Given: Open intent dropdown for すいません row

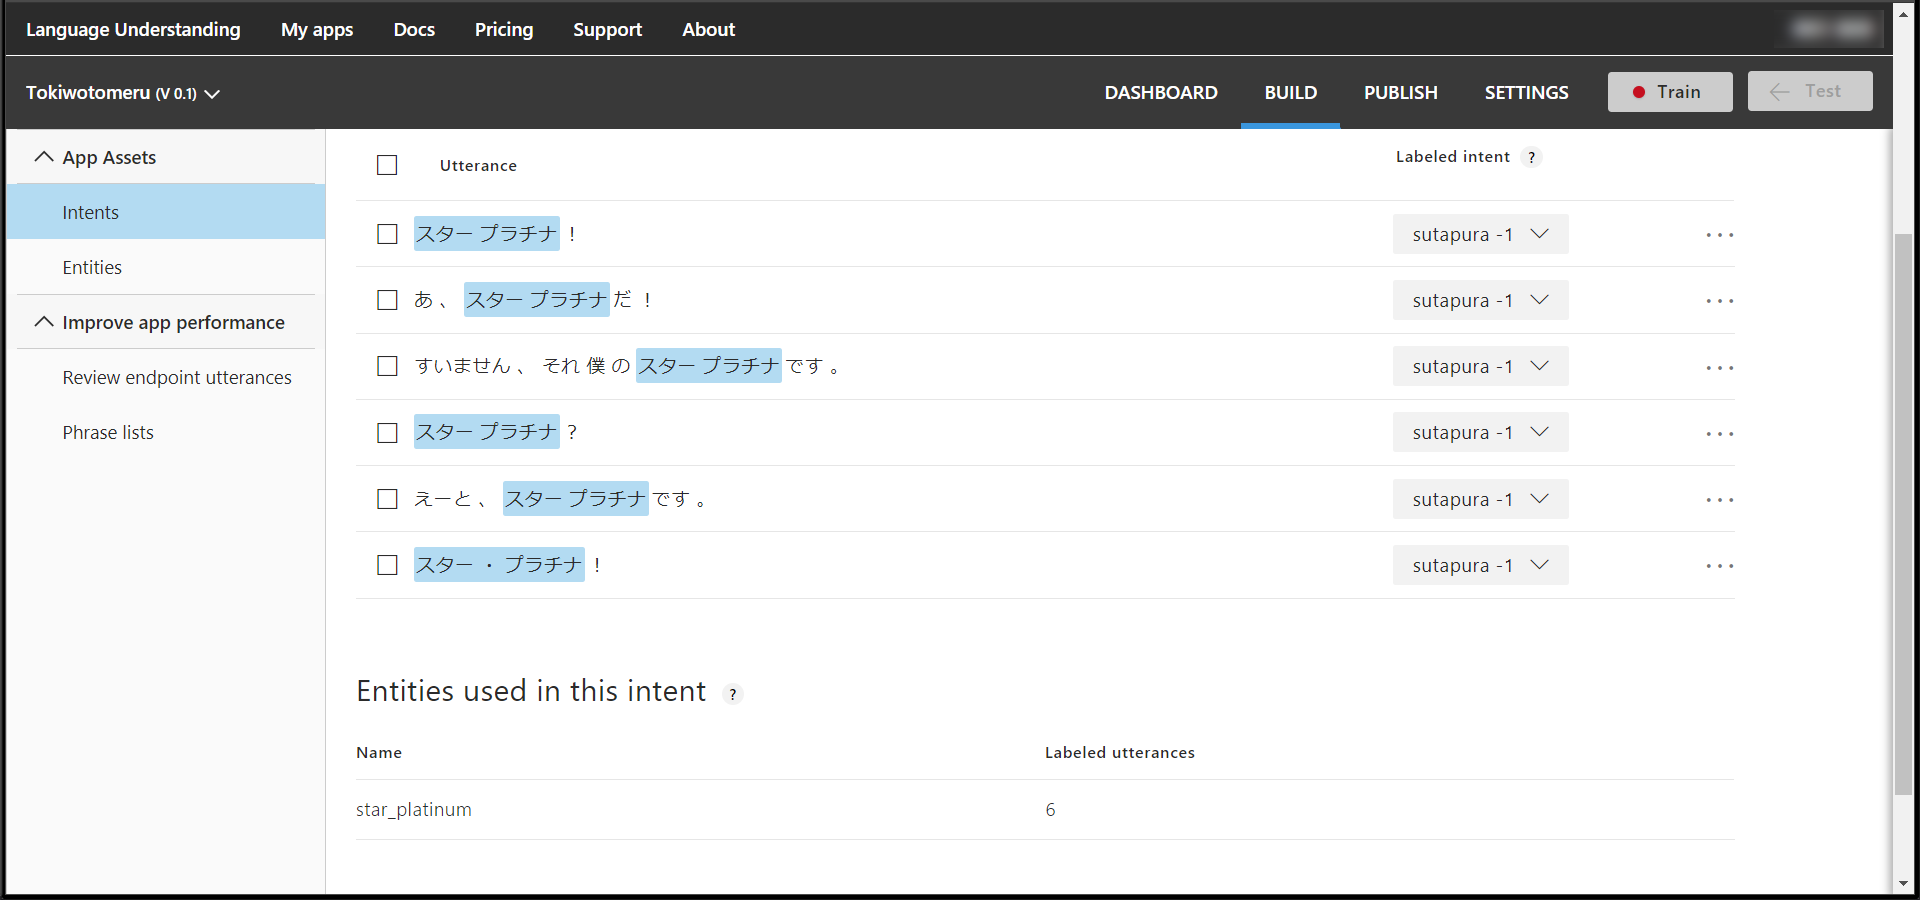Looking at the screenshot, I should tap(1480, 366).
